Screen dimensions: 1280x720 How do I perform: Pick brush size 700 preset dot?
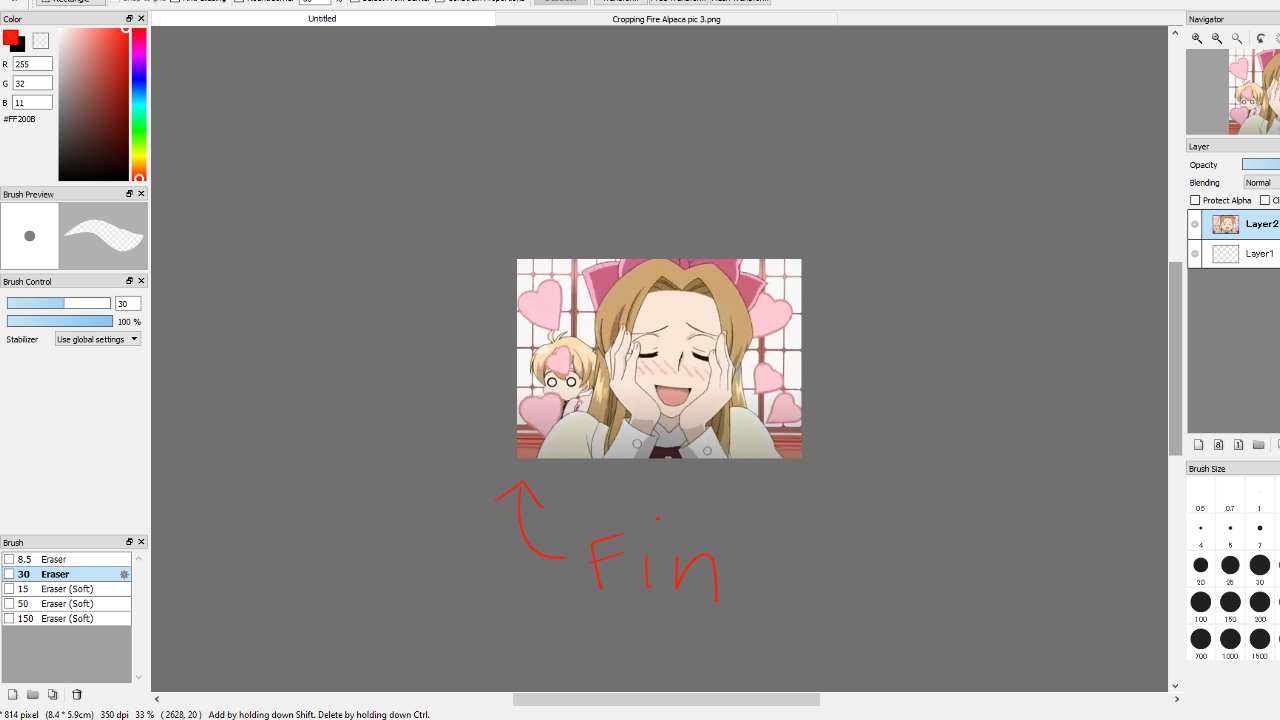coord(1201,639)
